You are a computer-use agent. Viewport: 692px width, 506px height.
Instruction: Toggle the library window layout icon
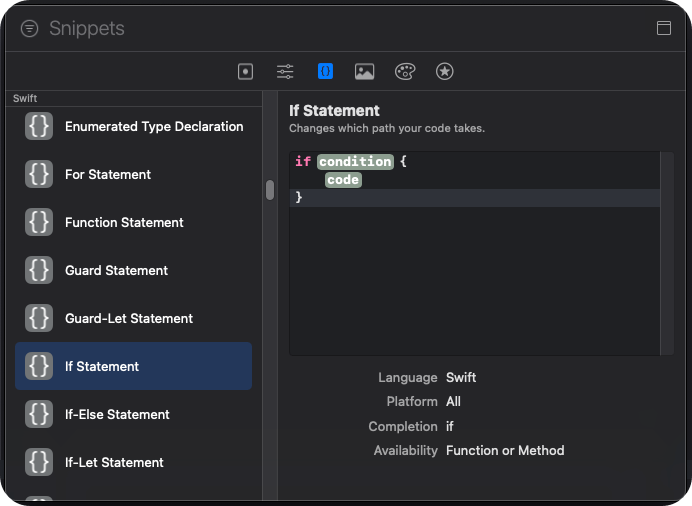coord(664,28)
